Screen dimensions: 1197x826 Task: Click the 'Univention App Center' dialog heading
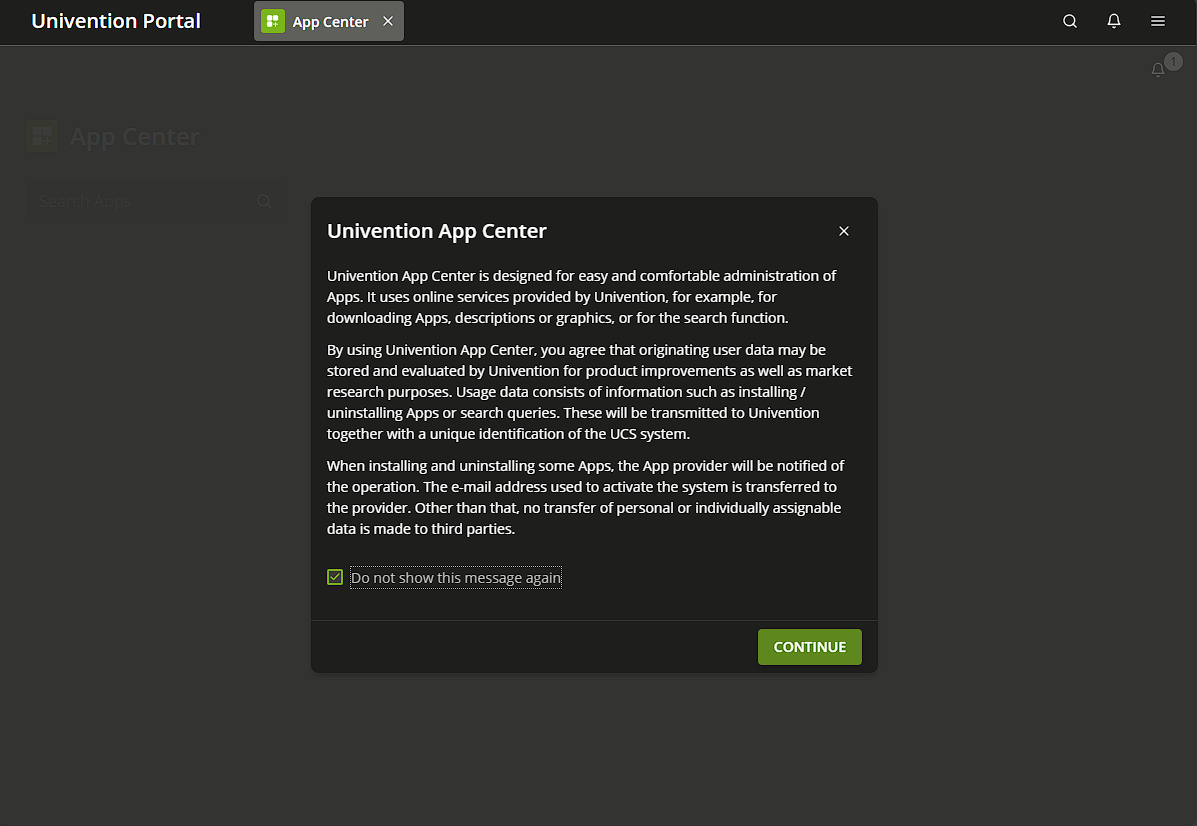pos(437,231)
